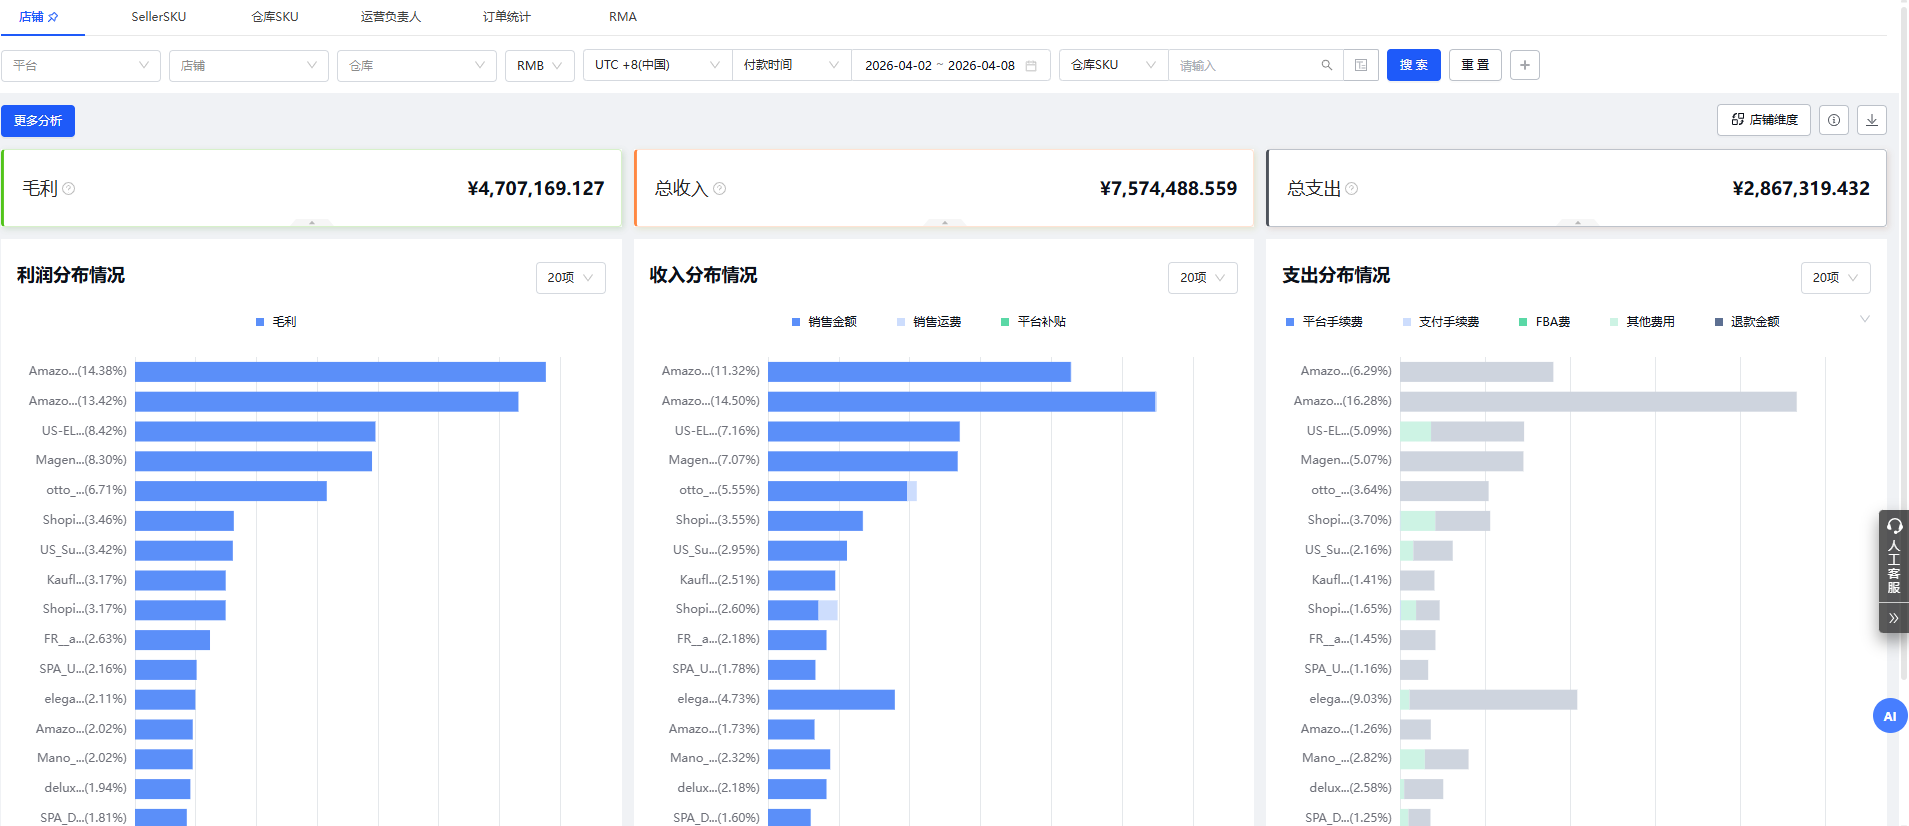This screenshot has height=826, width=1909.
Task: Toggle the 销售运费 legend series
Action: 929,322
